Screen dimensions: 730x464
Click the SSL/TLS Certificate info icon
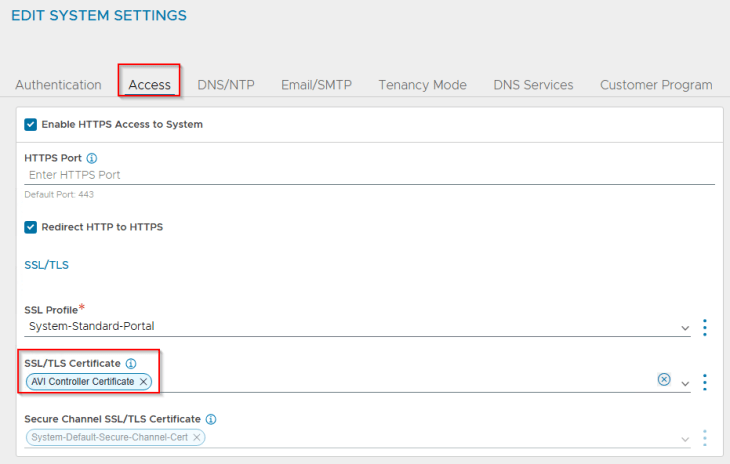(131, 363)
